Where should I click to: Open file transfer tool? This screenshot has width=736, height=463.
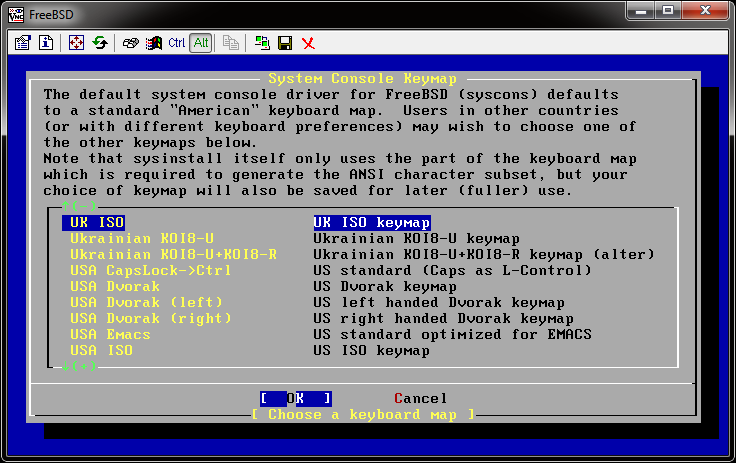point(230,43)
